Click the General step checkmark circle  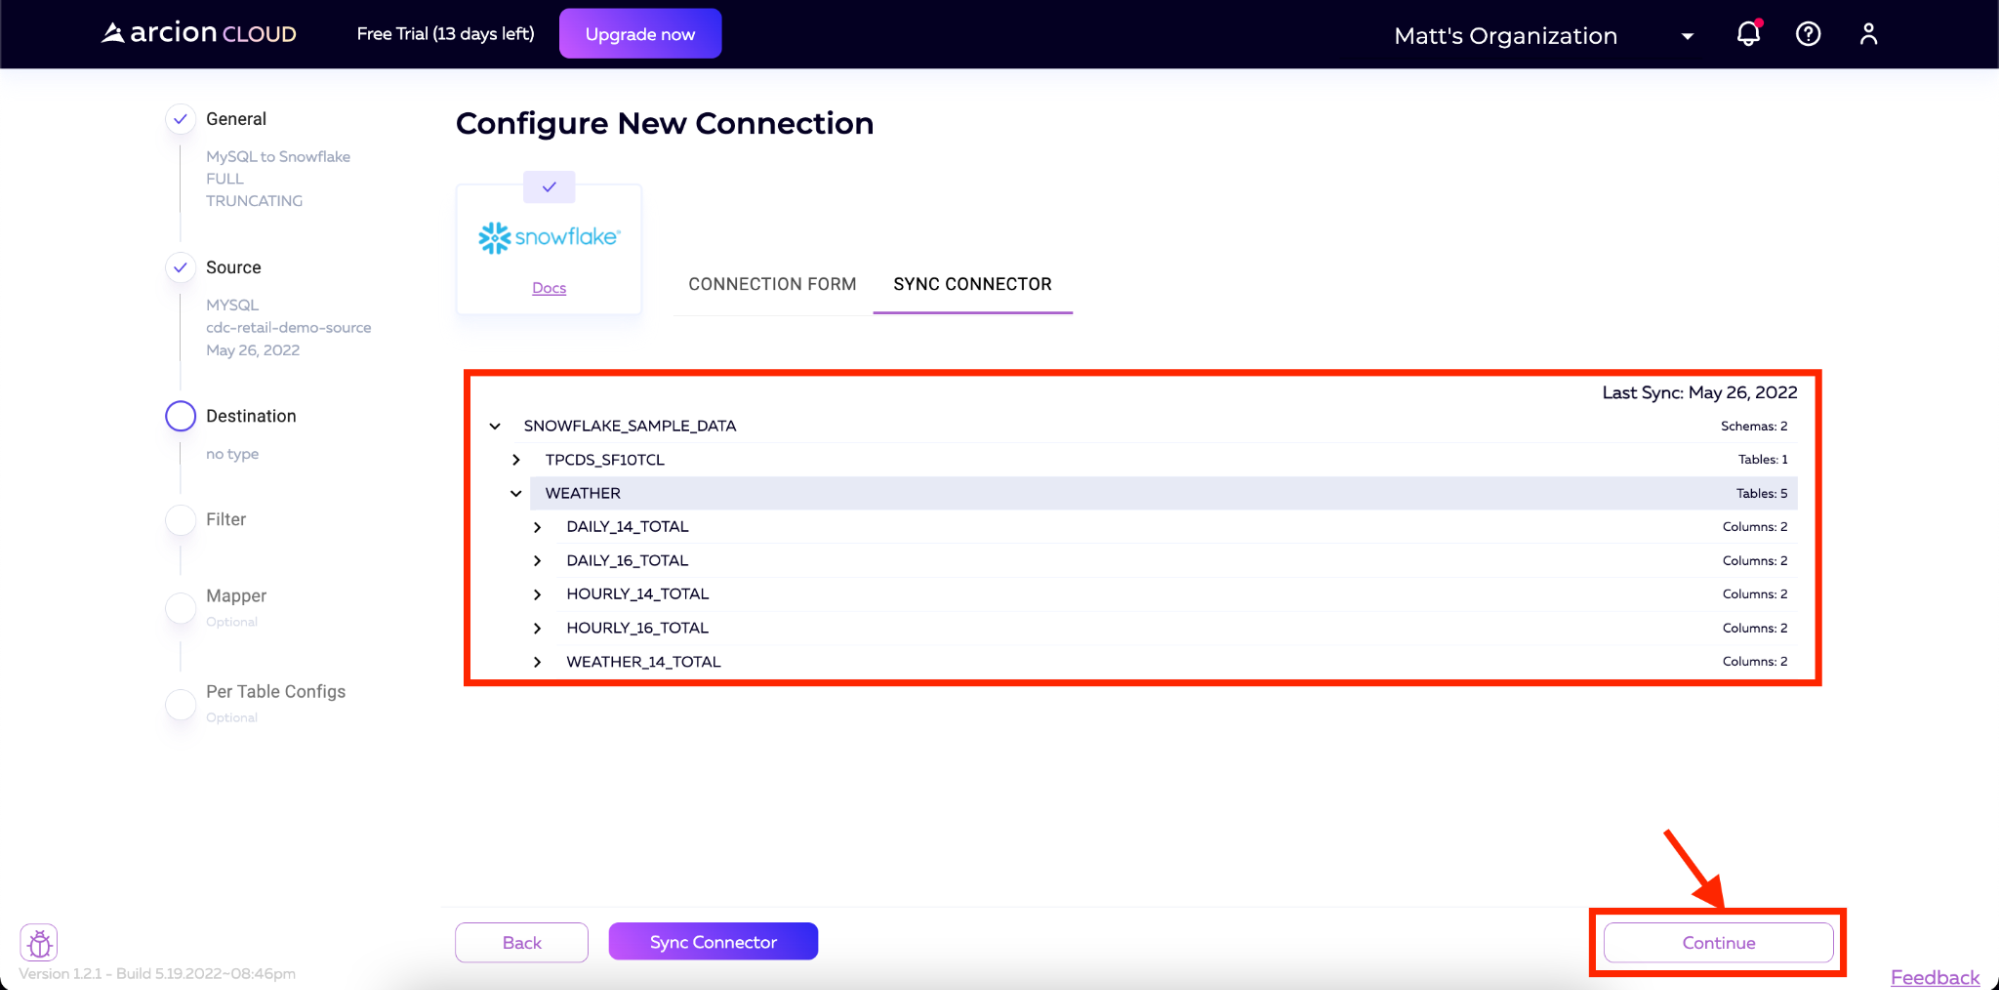180,119
